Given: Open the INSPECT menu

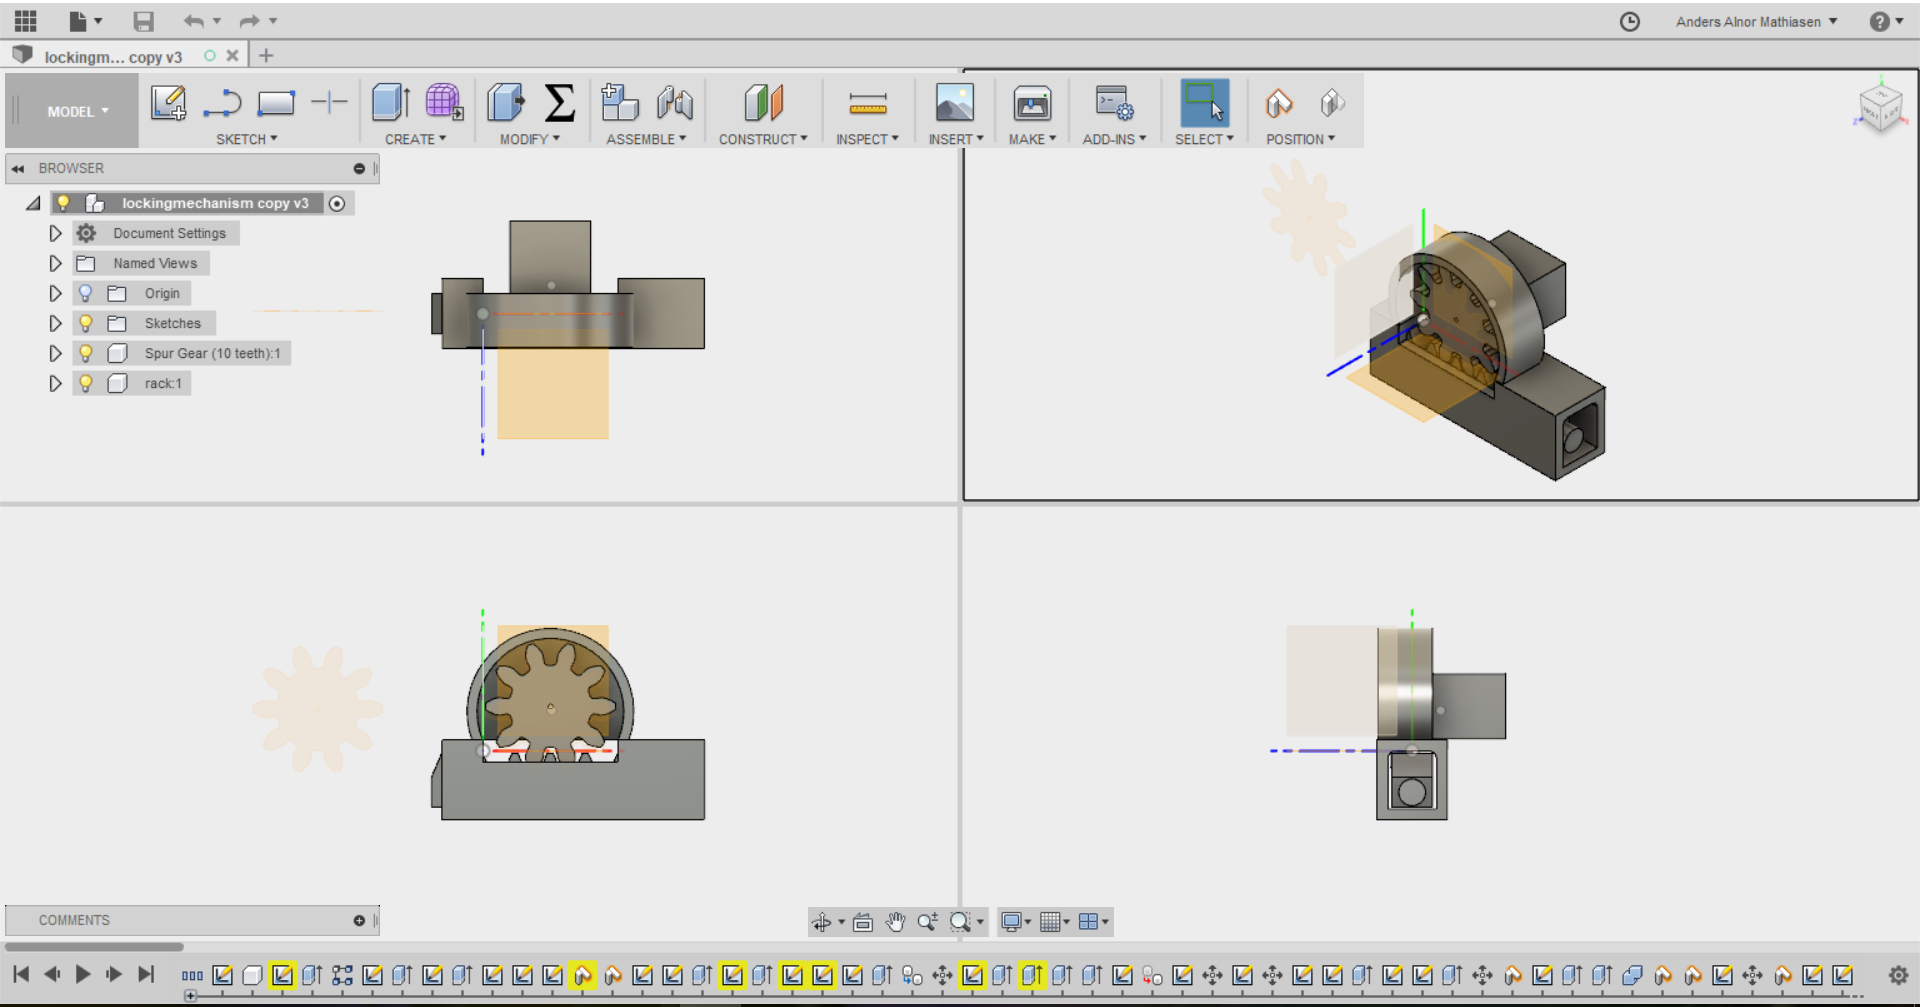Looking at the screenshot, I should pyautogui.click(x=868, y=139).
